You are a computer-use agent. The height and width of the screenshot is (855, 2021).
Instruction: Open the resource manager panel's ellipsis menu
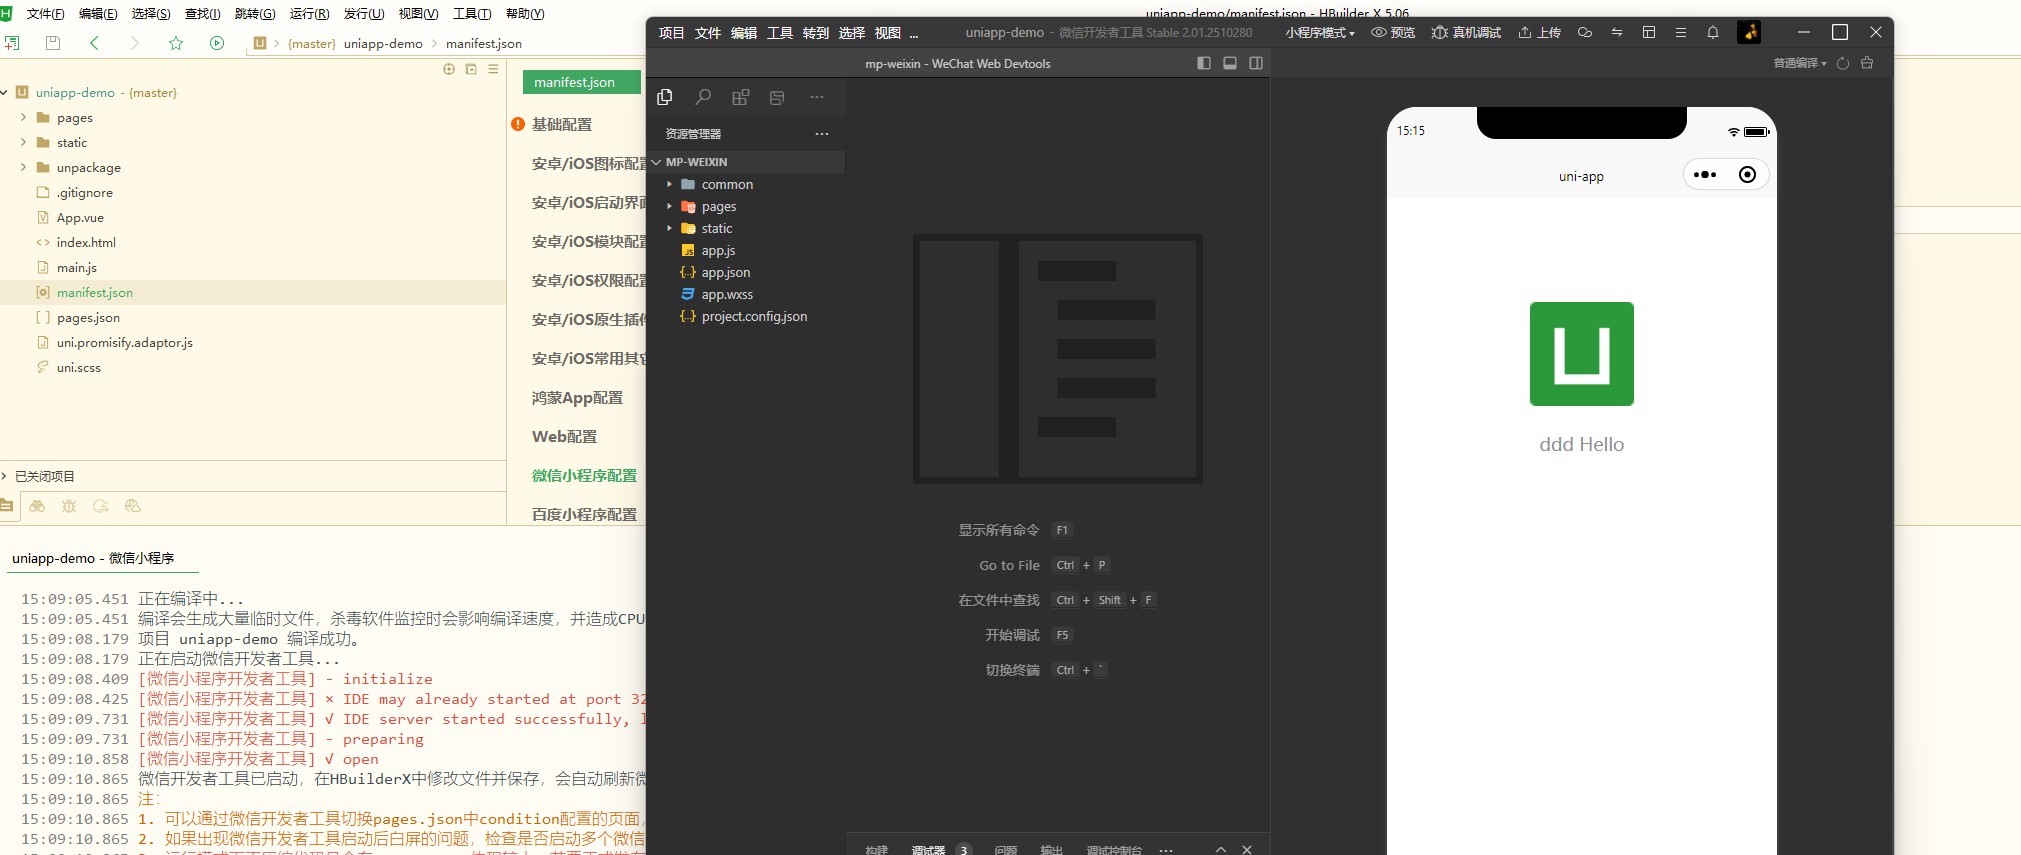822,134
